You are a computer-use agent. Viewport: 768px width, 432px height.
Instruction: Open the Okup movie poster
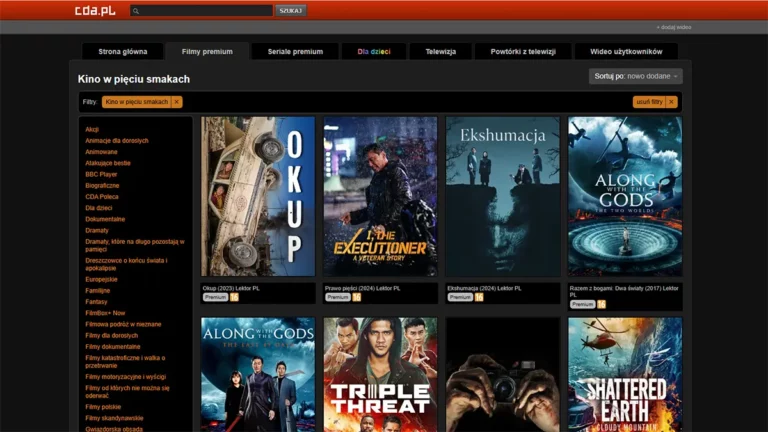258,196
